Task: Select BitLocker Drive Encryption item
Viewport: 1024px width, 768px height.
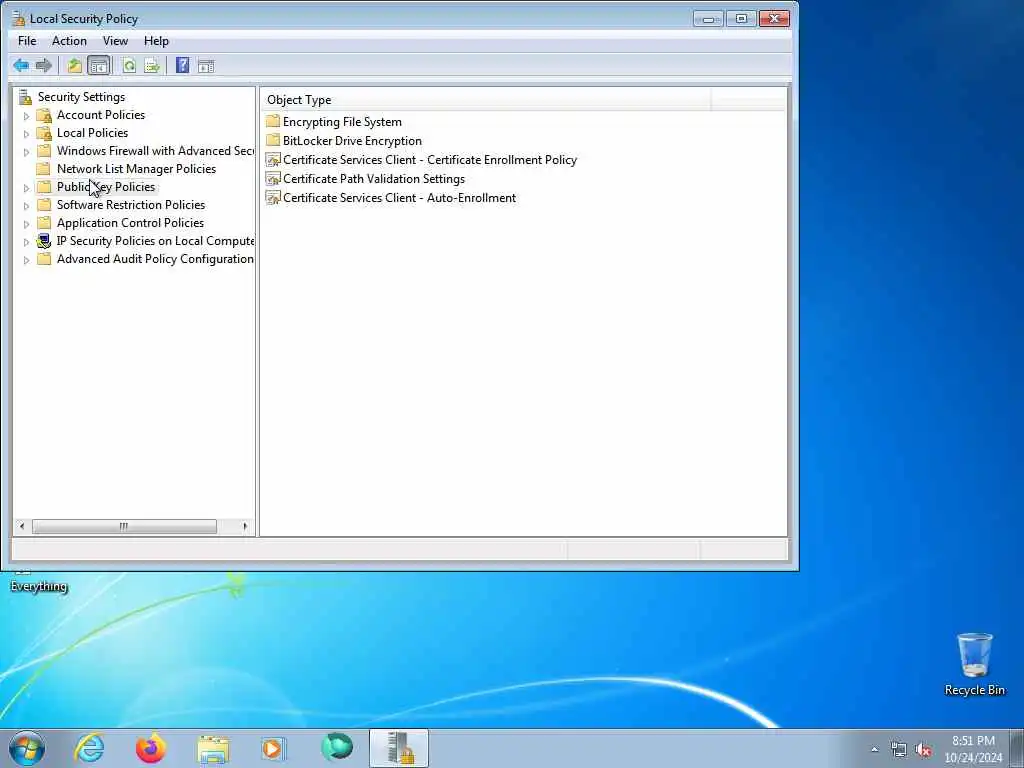Action: (352, 141)
